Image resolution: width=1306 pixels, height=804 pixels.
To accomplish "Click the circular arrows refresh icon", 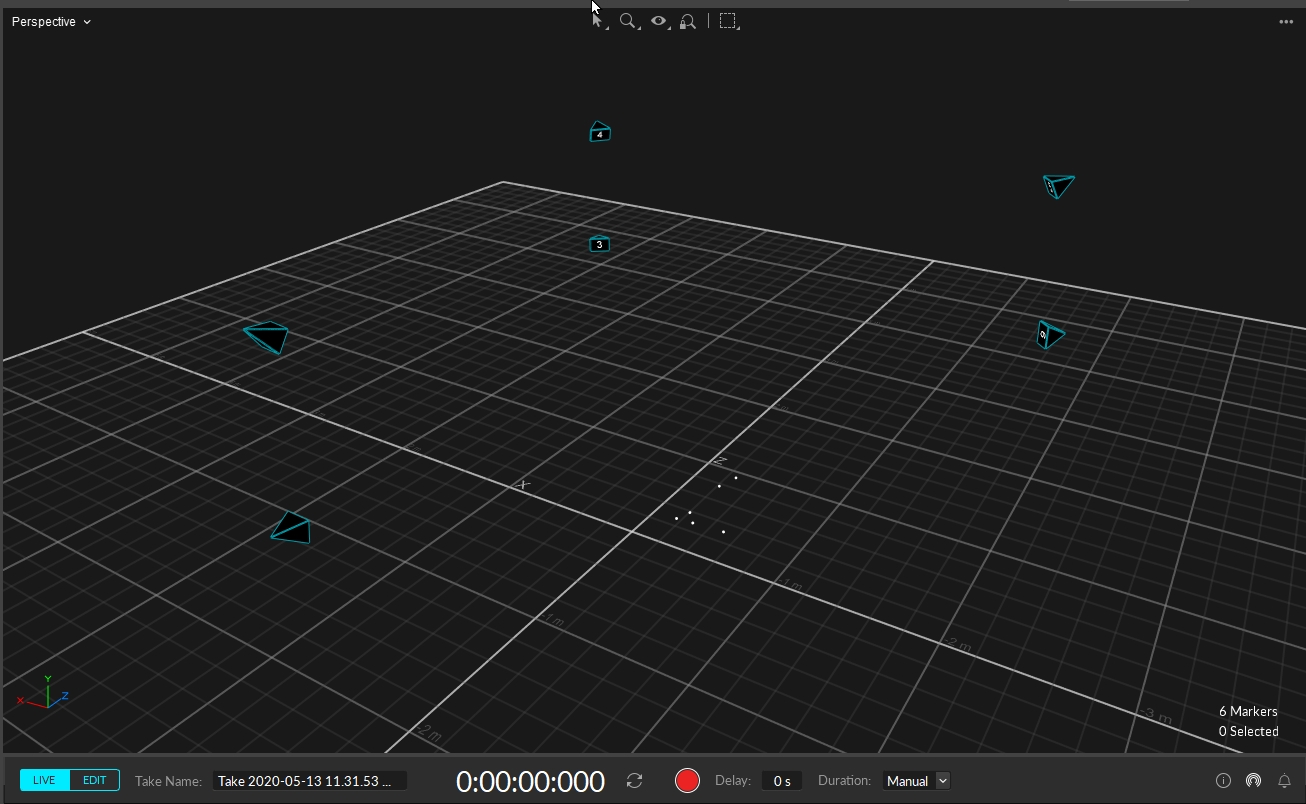I will point(634,780).
